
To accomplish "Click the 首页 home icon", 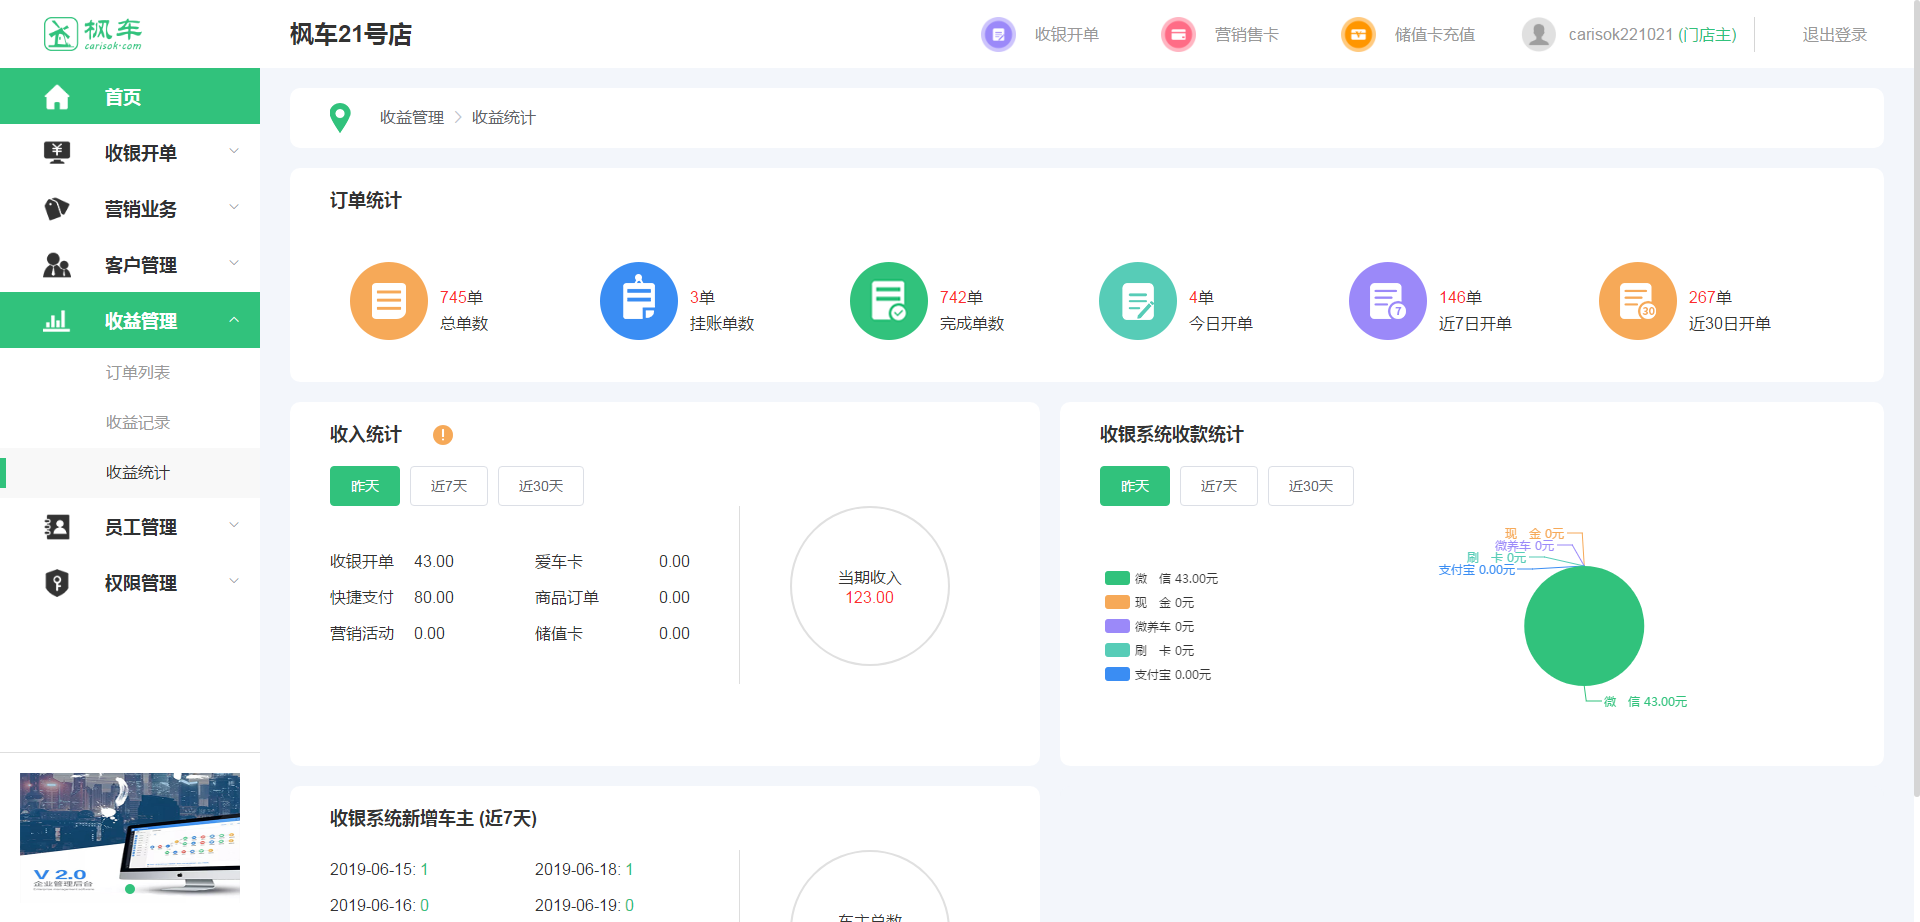I will (57, 97).
